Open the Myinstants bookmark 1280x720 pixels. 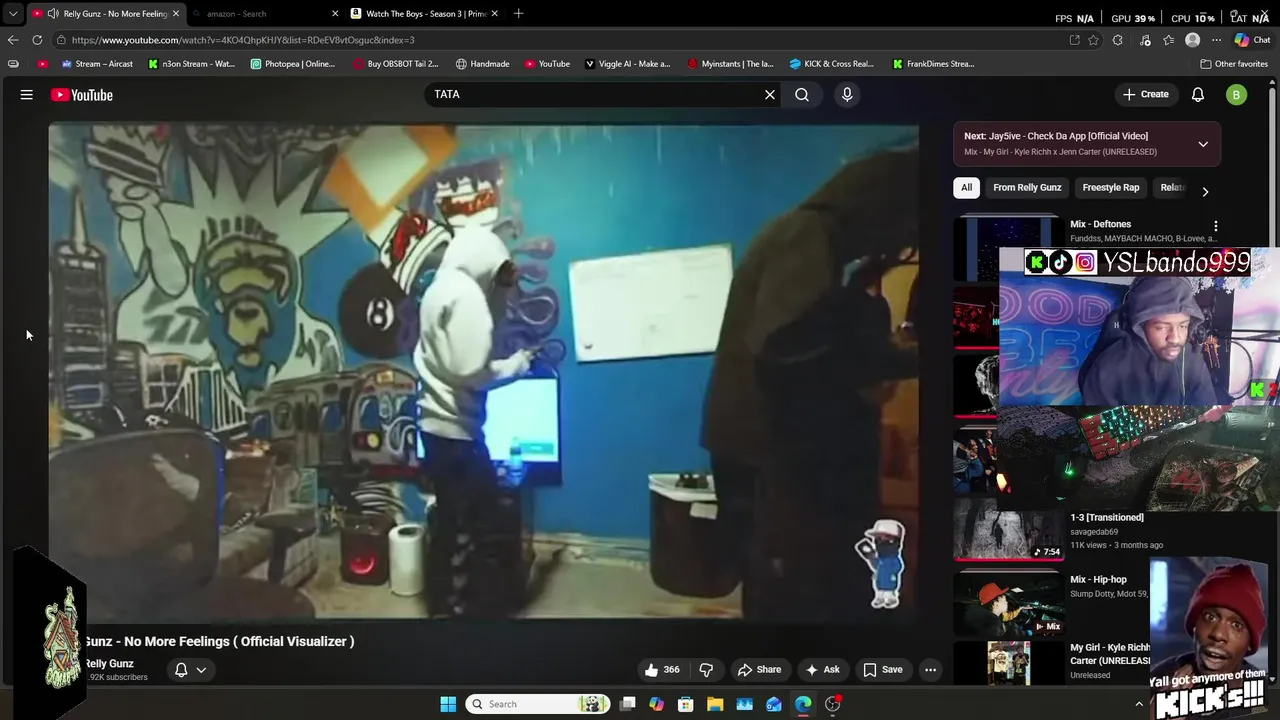[730, 64]
